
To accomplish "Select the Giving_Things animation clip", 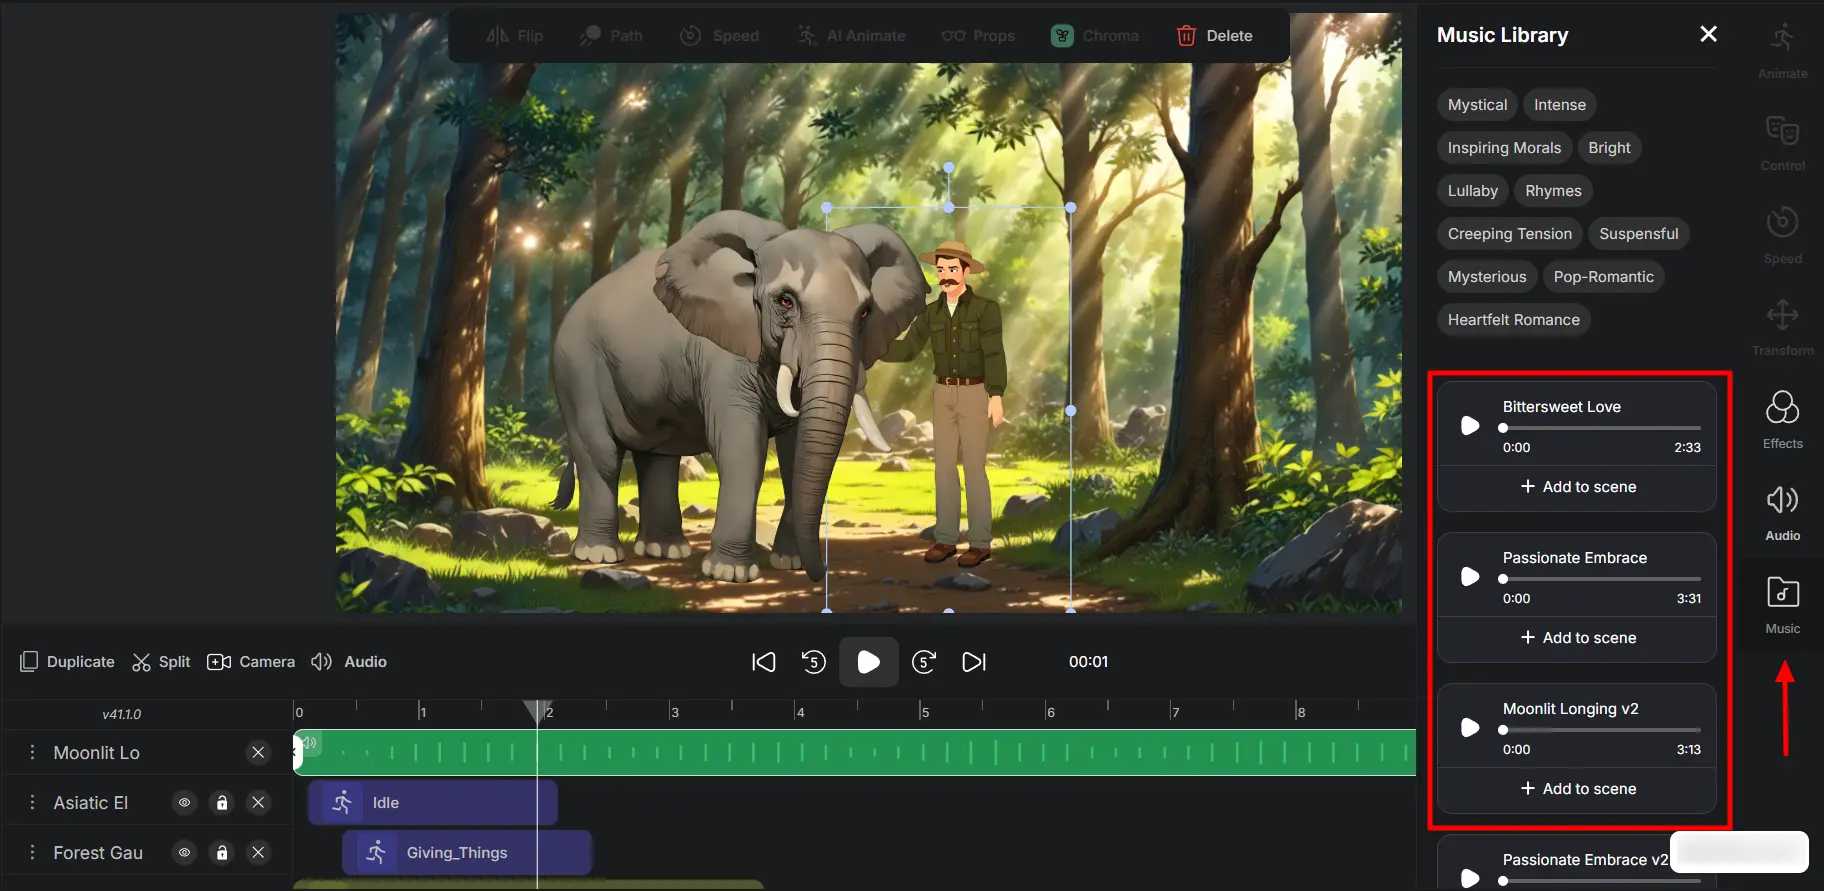I will tap(467, 853).
